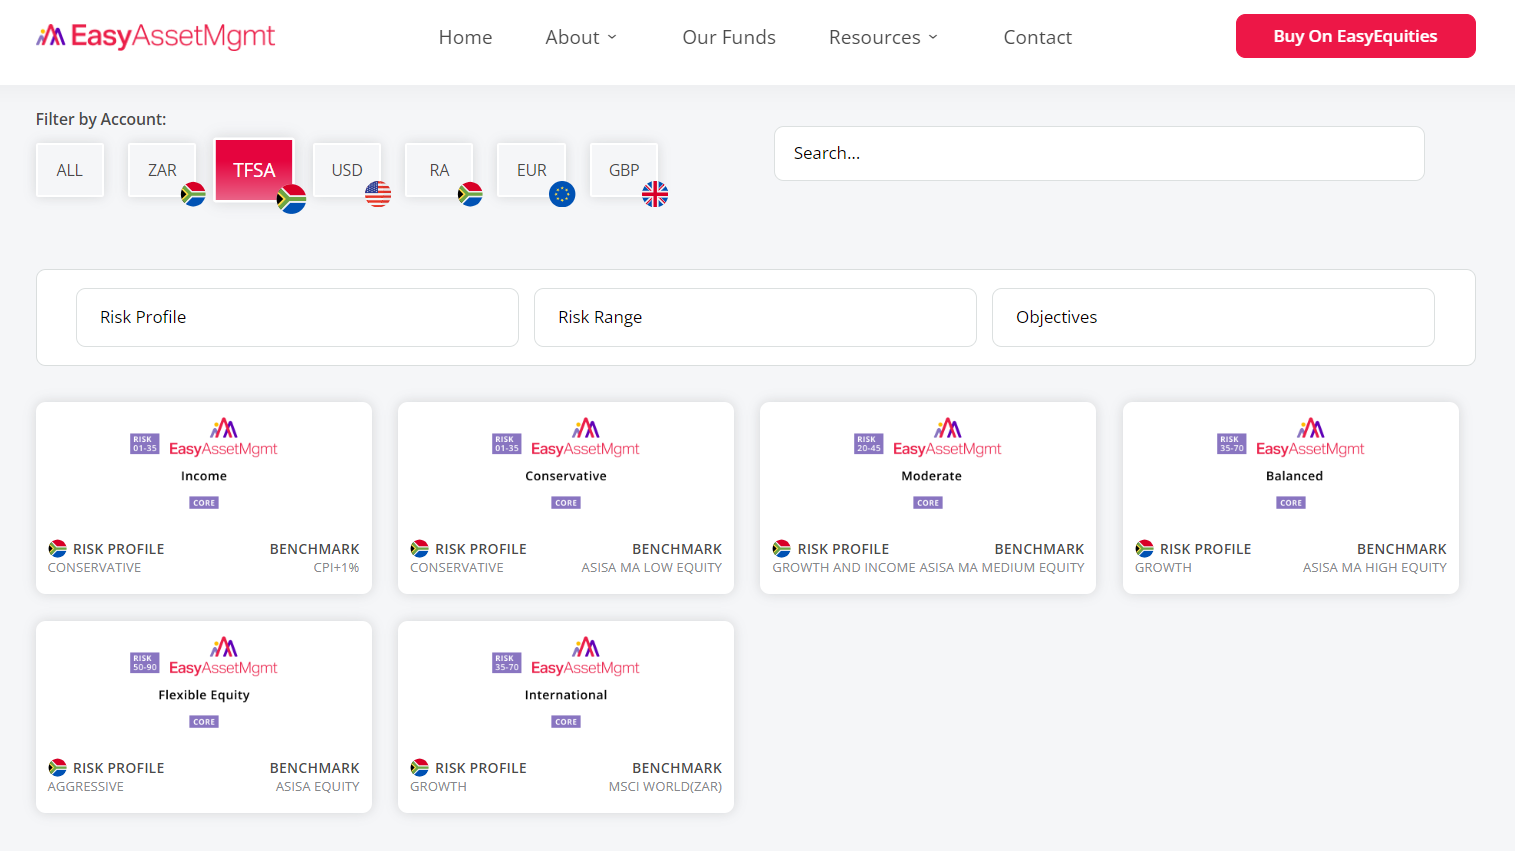Click the risk 01-35 badge on Income card
The height and width of the screenshot is (851, 1515).
click(x=145, y=444)
